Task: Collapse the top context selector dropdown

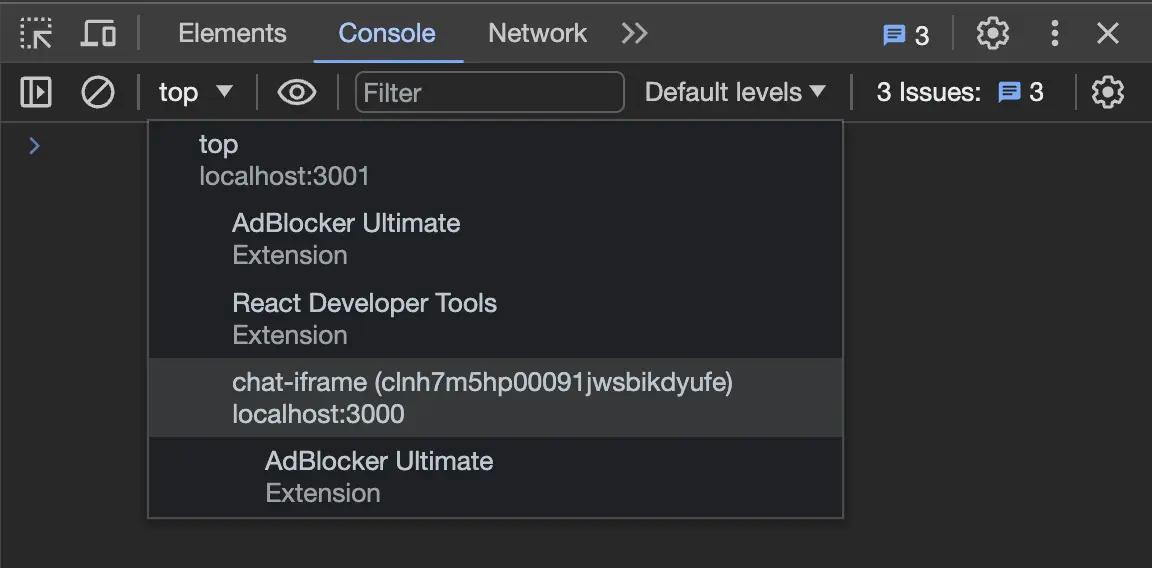Action: tap(196, 93)
